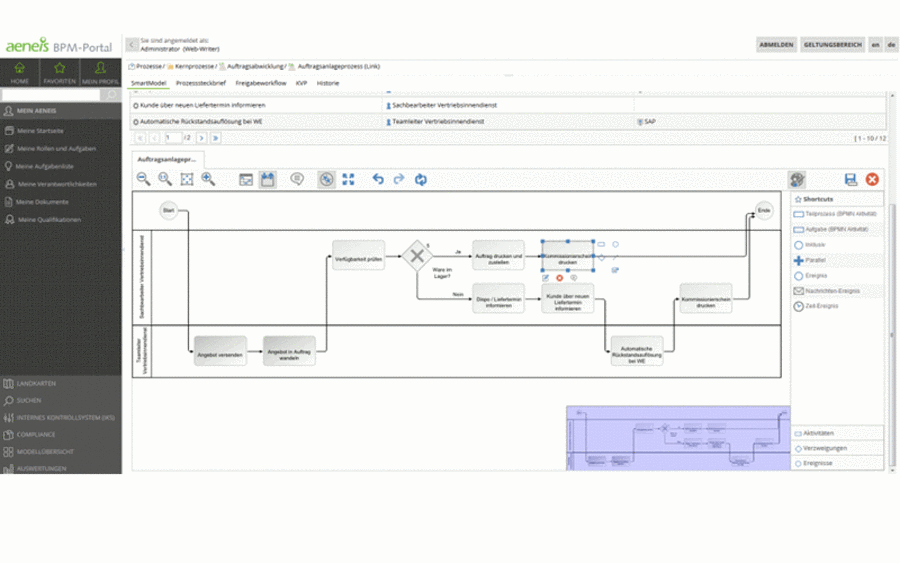Screen dimensions: 900x563
Task: Switch language to de
Action: pyautogui.click(x=891, y=45)
